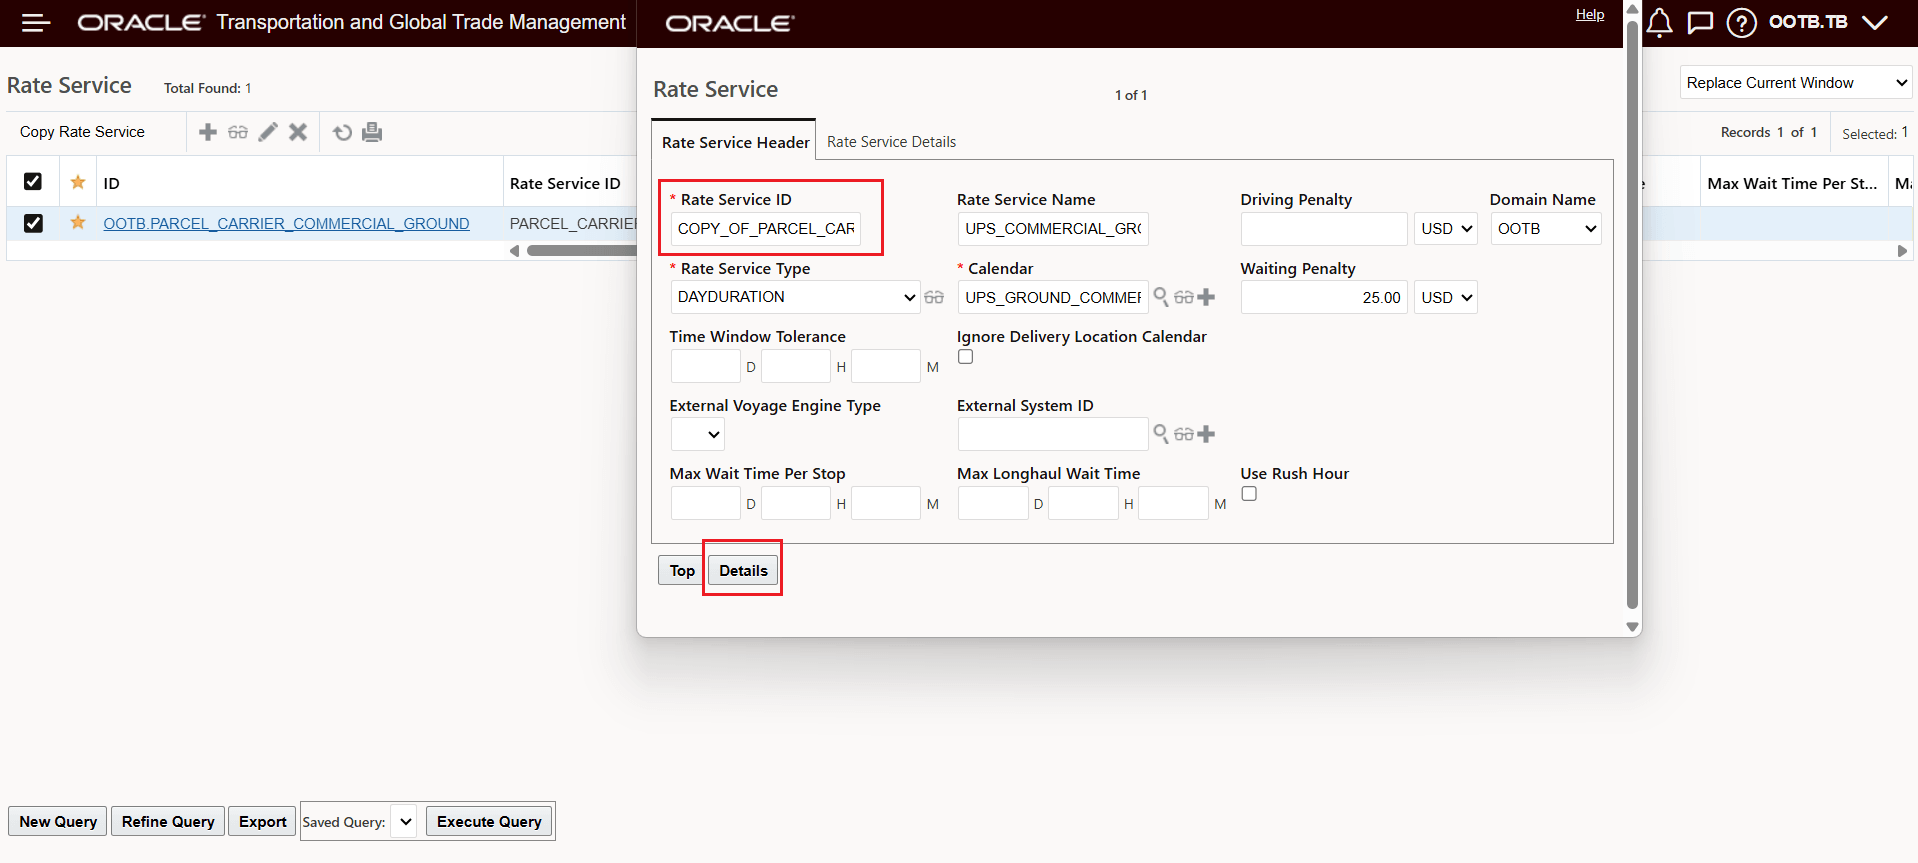Open the help question mark icon

point(1741,22)
